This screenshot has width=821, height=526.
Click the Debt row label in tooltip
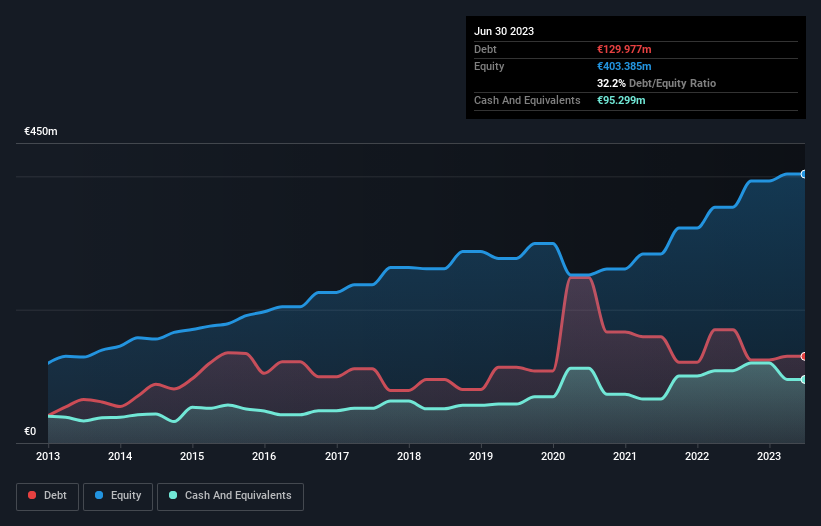click(485, 49)
